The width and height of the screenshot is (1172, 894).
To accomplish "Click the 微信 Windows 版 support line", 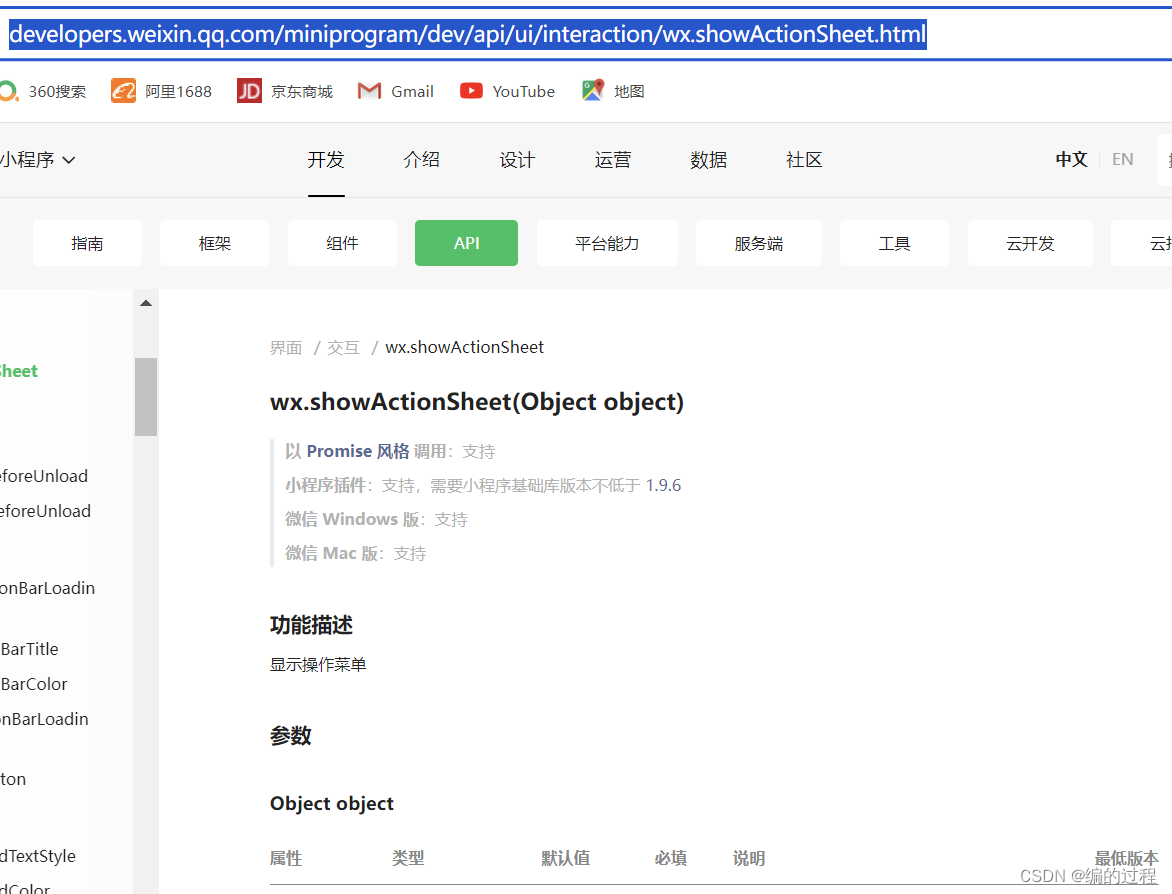I will (376, 520).
